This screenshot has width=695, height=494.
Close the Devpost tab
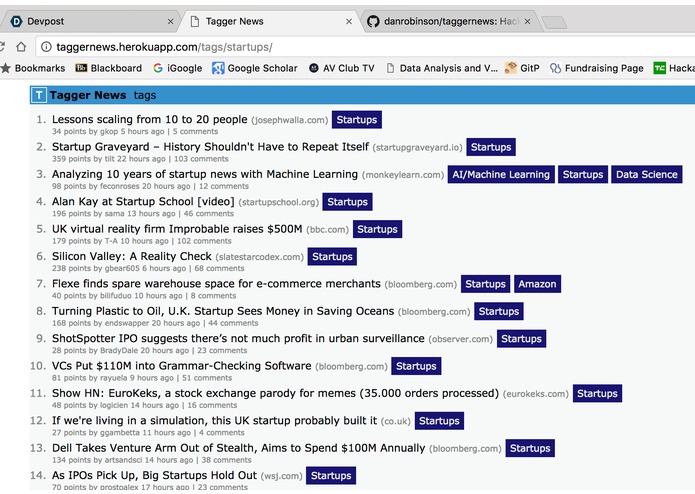(170, 21)
